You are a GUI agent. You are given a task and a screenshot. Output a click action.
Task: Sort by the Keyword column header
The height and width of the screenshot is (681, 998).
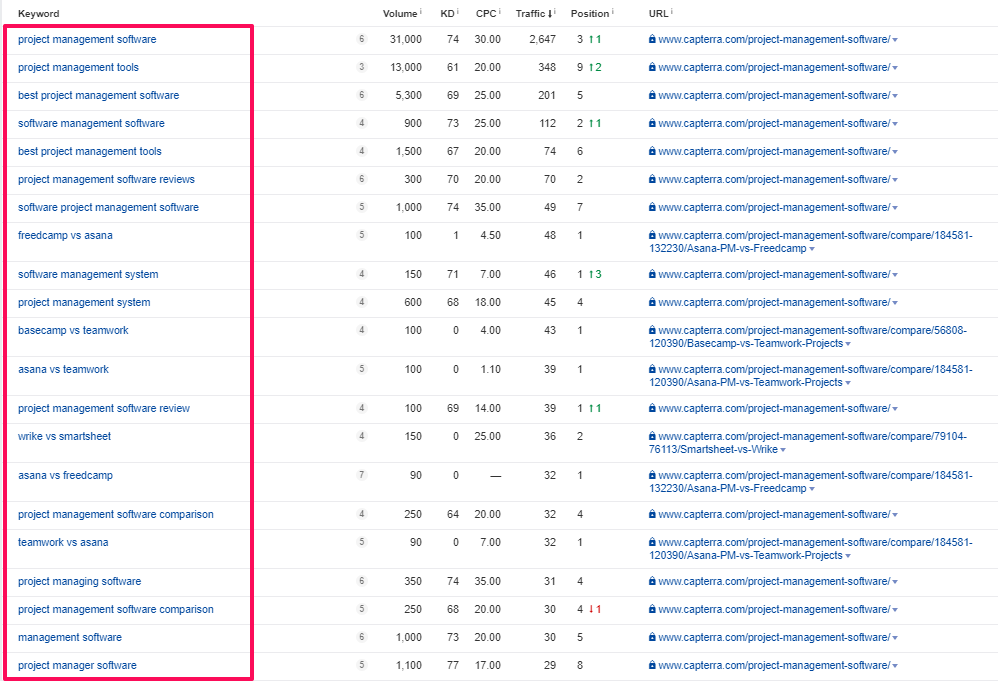tap(38, 13)
